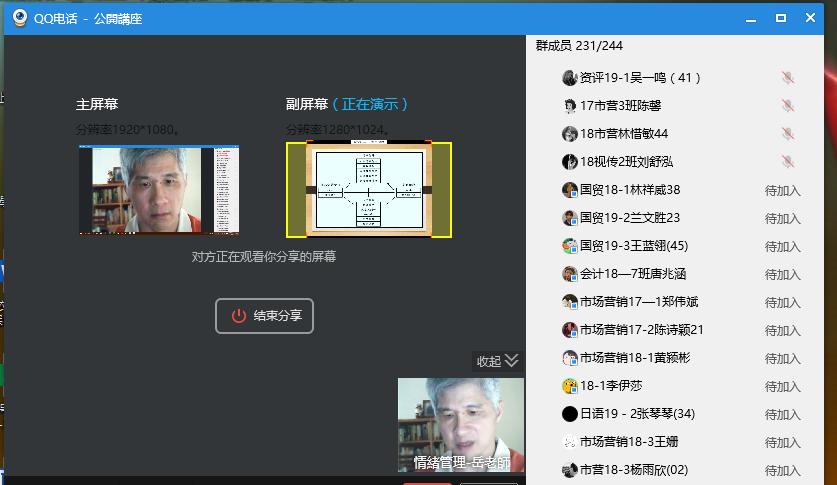The height and width of the screenshot is (485, 837).
Task: Click avatar of 市场营销17-2陈诗颖21
Action: pos(569,330)
